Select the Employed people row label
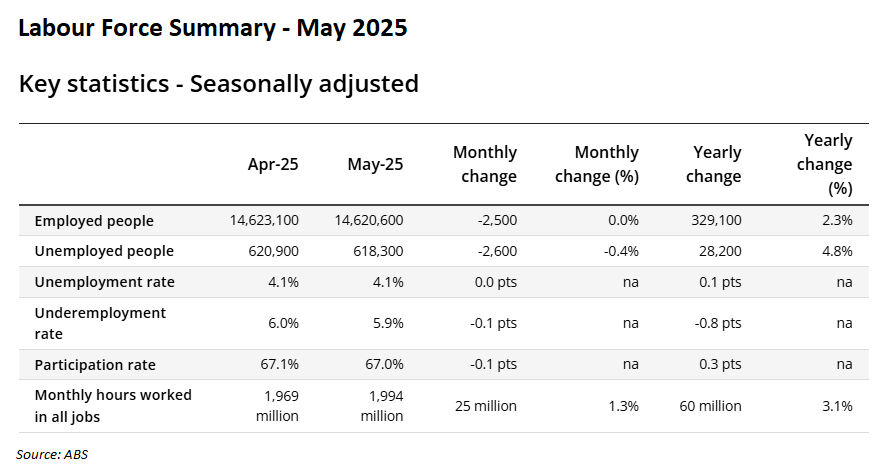 click(x=94, y=221)
